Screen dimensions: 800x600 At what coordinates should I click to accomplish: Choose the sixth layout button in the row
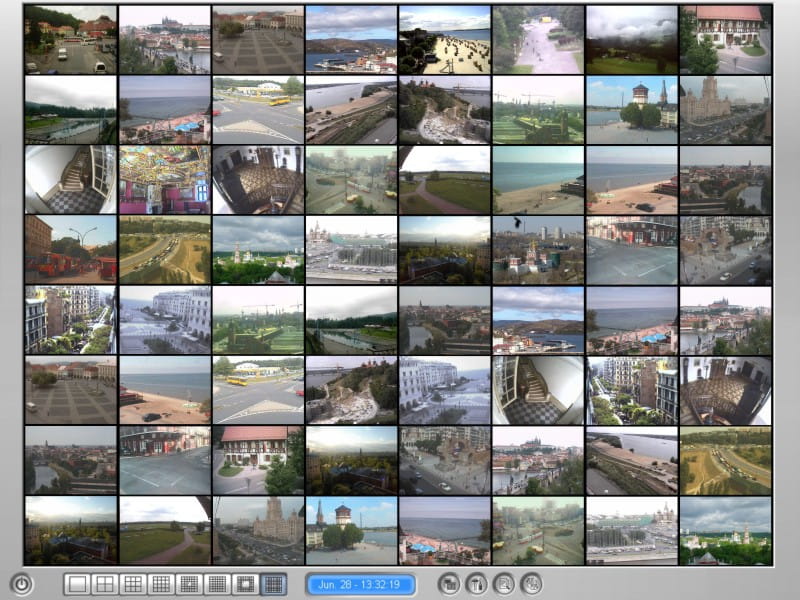pyautogui.click(x=217, y=584)
